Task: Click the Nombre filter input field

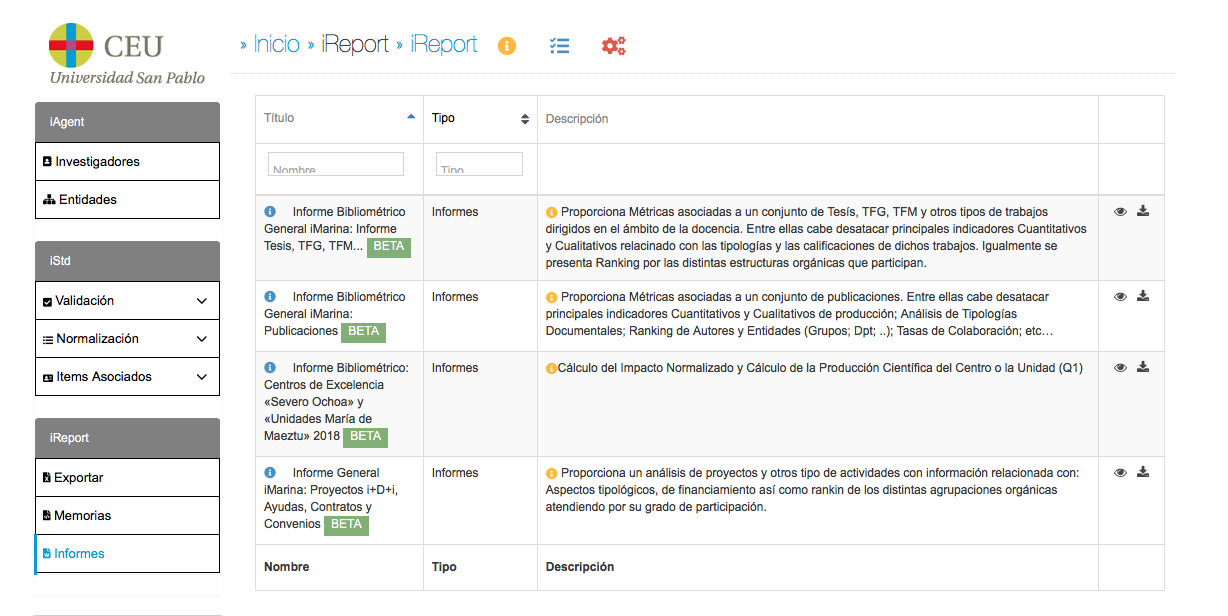Action: [336, 165]
